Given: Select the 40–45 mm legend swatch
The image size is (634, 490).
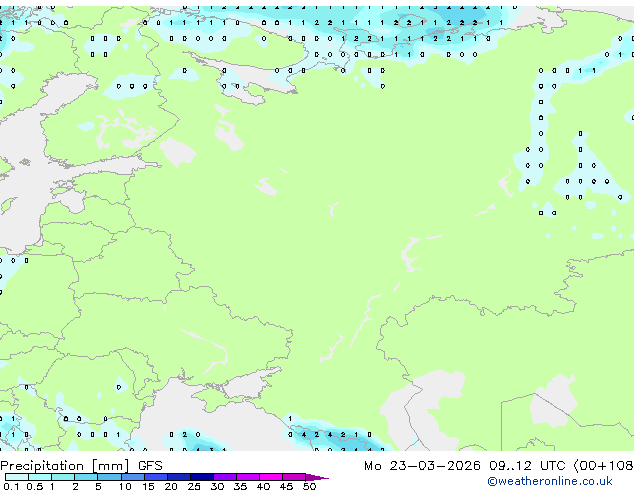Looking at the screenshot, I should point(271,477).
